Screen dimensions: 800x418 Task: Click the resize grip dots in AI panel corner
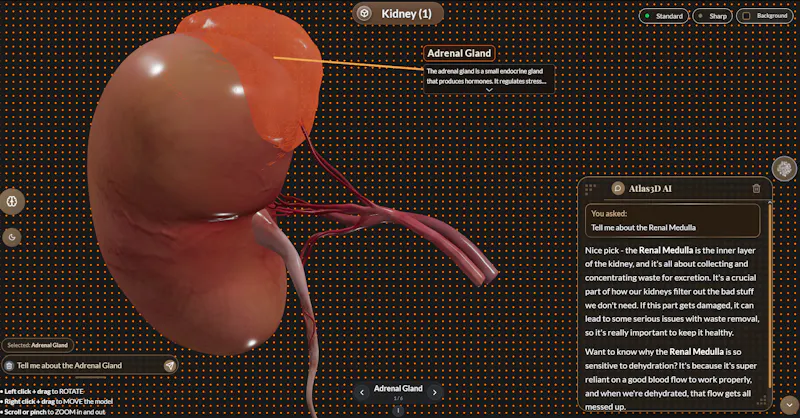click(x=761, y=401)
